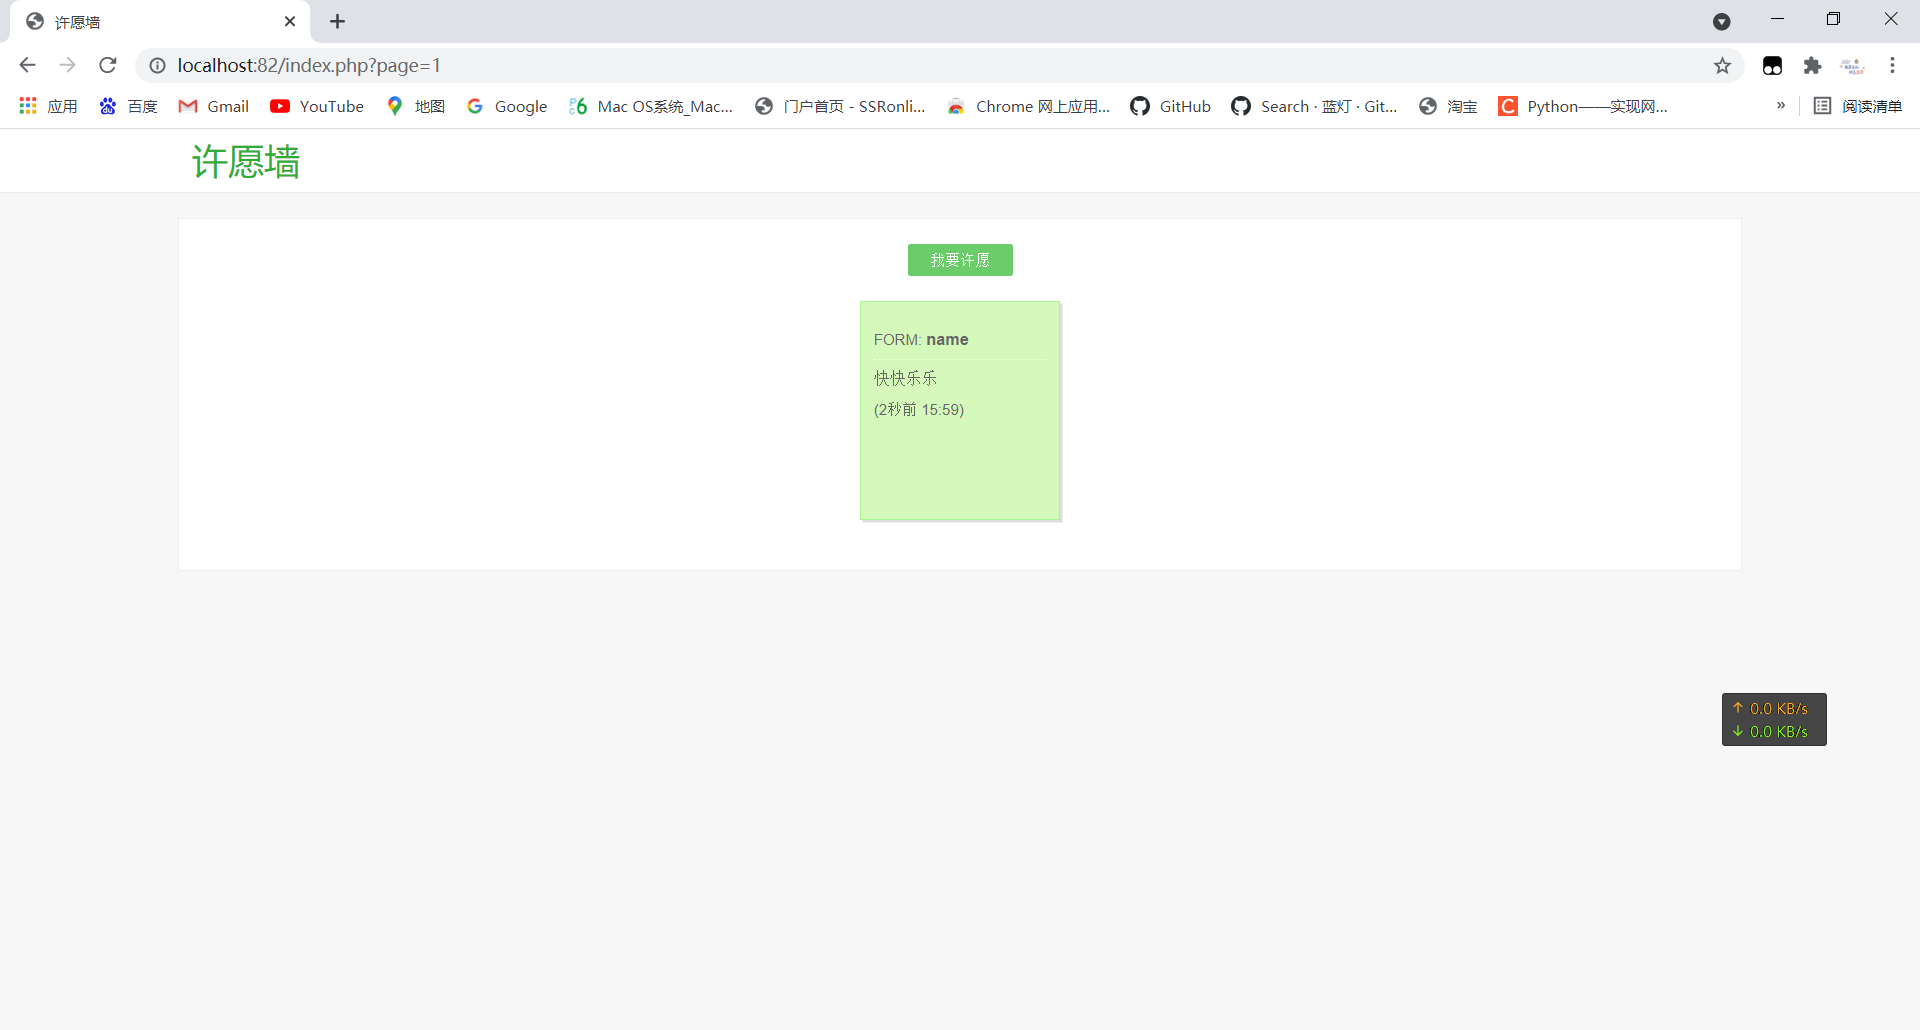The height and width of the screenshot is (1030, 1920).
Task: Open the Search · 蓝灯 Git bookmark
Action: click(x=1314, y=106)
